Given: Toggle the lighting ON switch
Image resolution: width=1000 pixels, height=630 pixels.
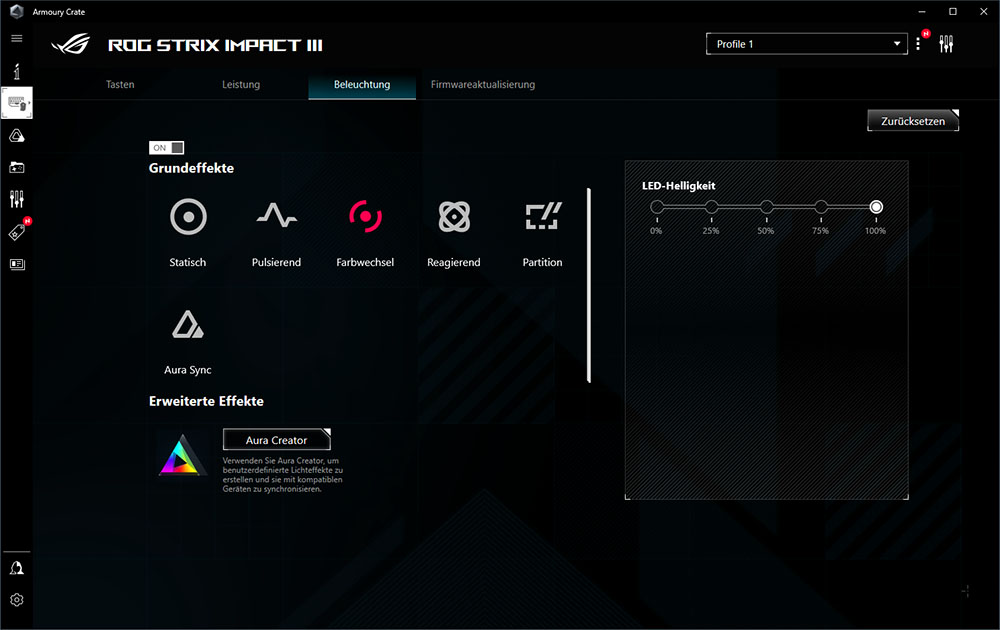Looking at the screenshot, I should tap(166, 147).
